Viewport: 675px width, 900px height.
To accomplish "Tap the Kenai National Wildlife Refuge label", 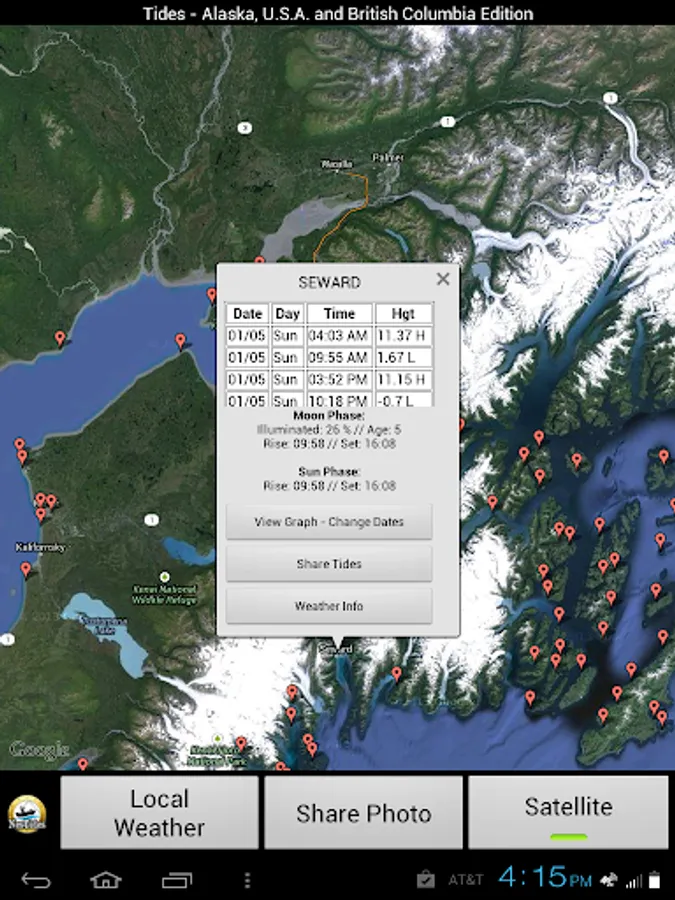I will [165, 595].
